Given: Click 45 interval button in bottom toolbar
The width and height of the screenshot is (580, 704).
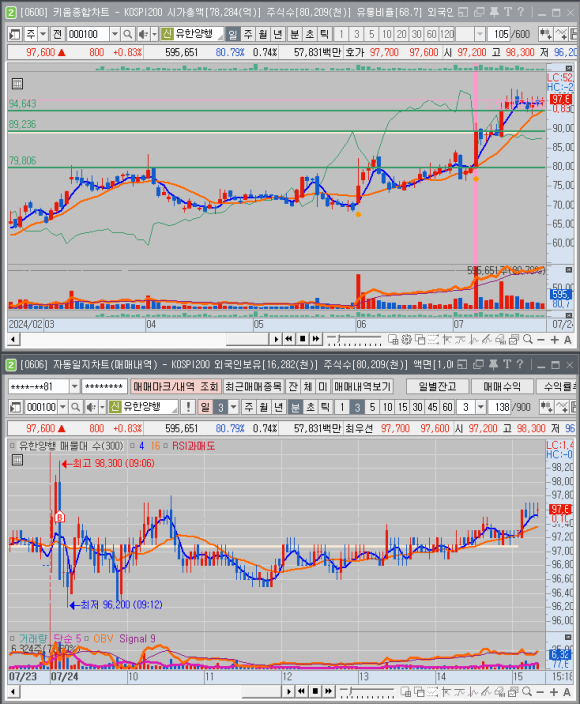Looking at the screenshot, I should point(432,407).
